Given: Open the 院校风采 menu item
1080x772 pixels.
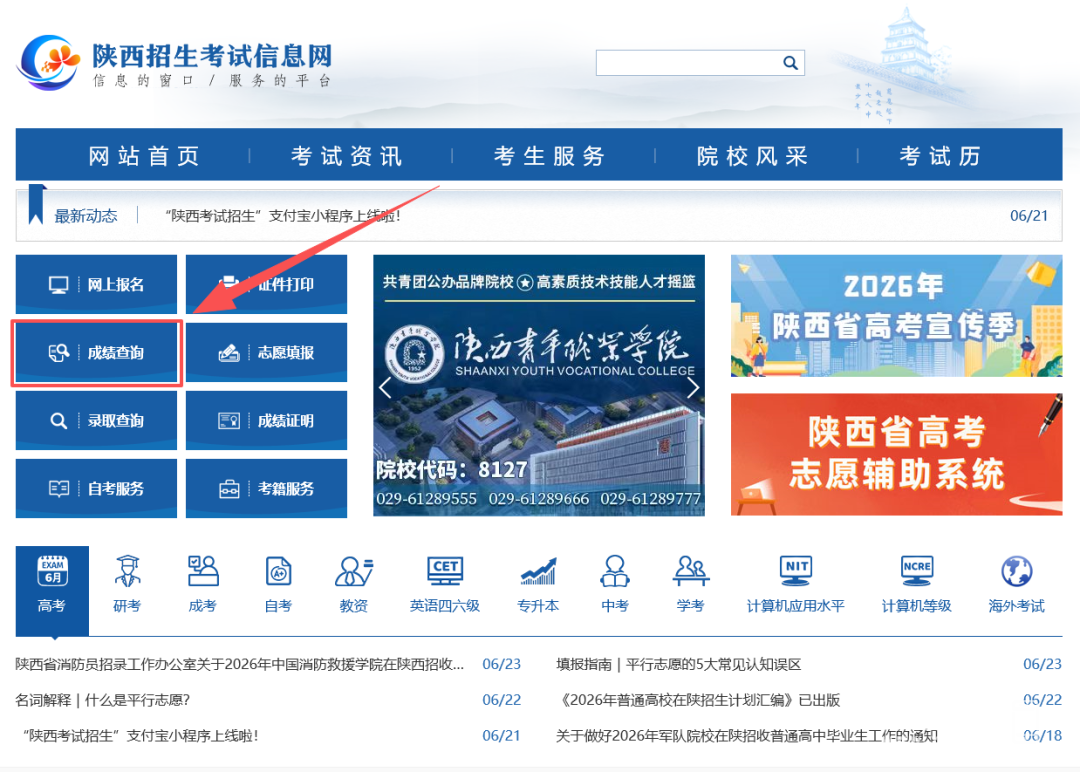Looking at the screenshot, I should pyautogui.click(x=752, y=156).
